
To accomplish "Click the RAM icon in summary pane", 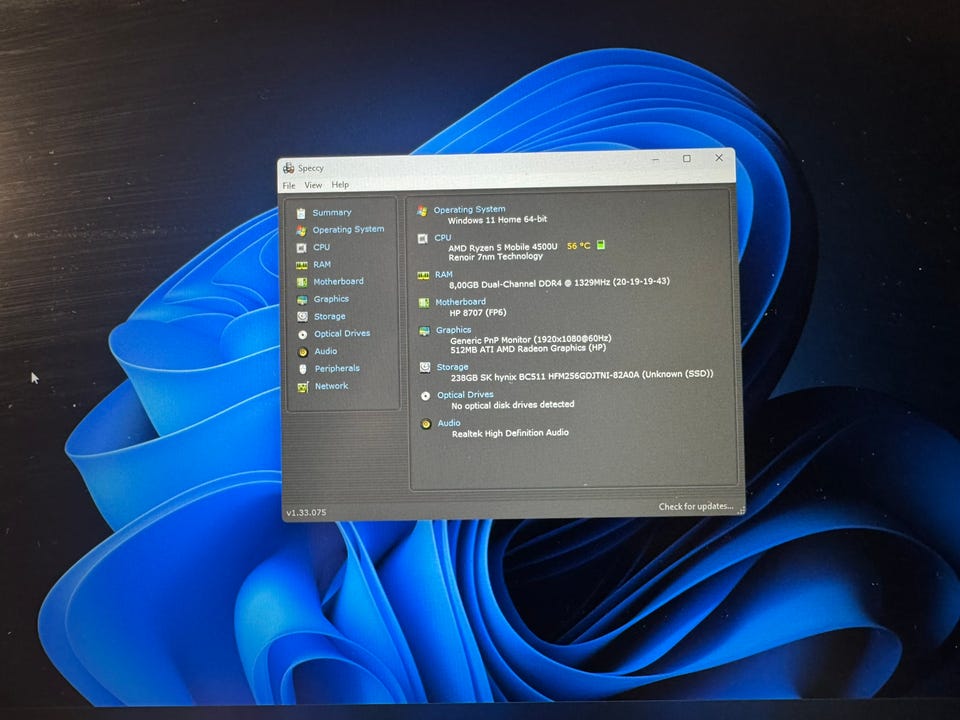I will 423,276.
